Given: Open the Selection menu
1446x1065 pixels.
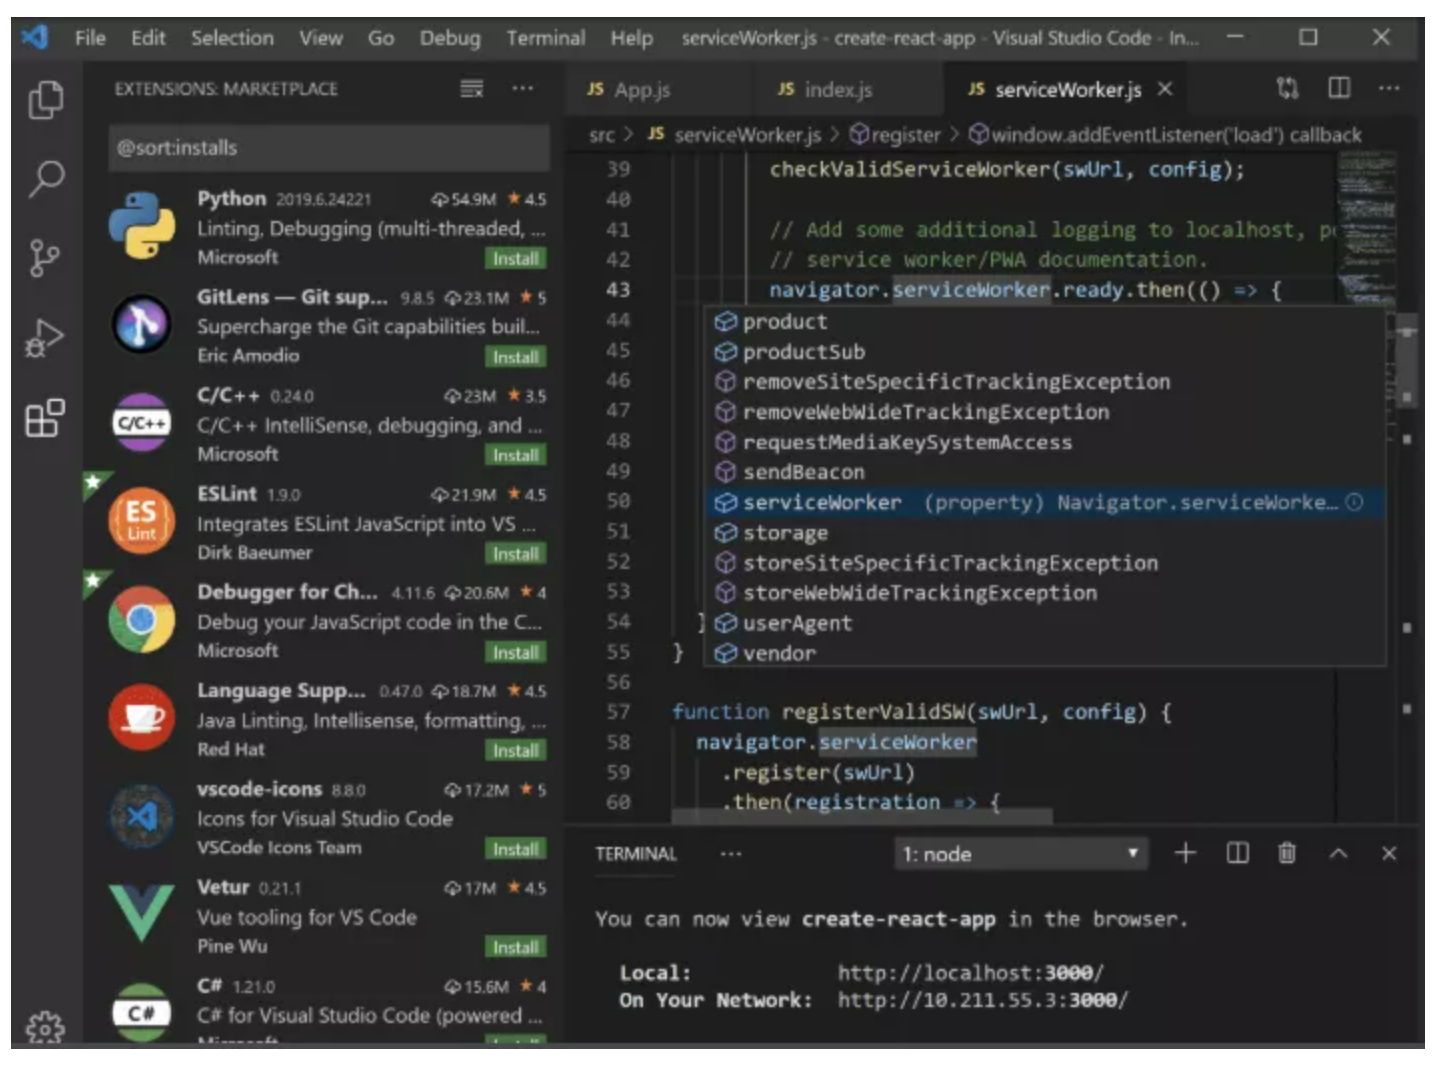Looking at the screenshot, I should coord(232,38).
